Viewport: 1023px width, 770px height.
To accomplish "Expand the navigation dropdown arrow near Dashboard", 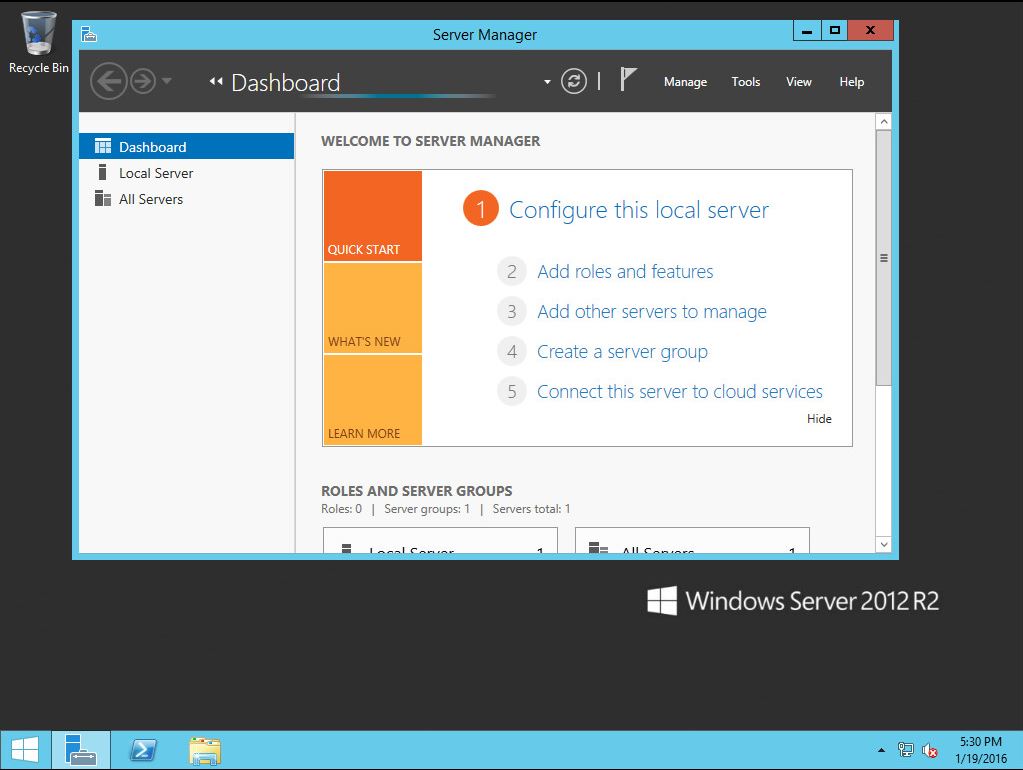I will click(547, 81).
